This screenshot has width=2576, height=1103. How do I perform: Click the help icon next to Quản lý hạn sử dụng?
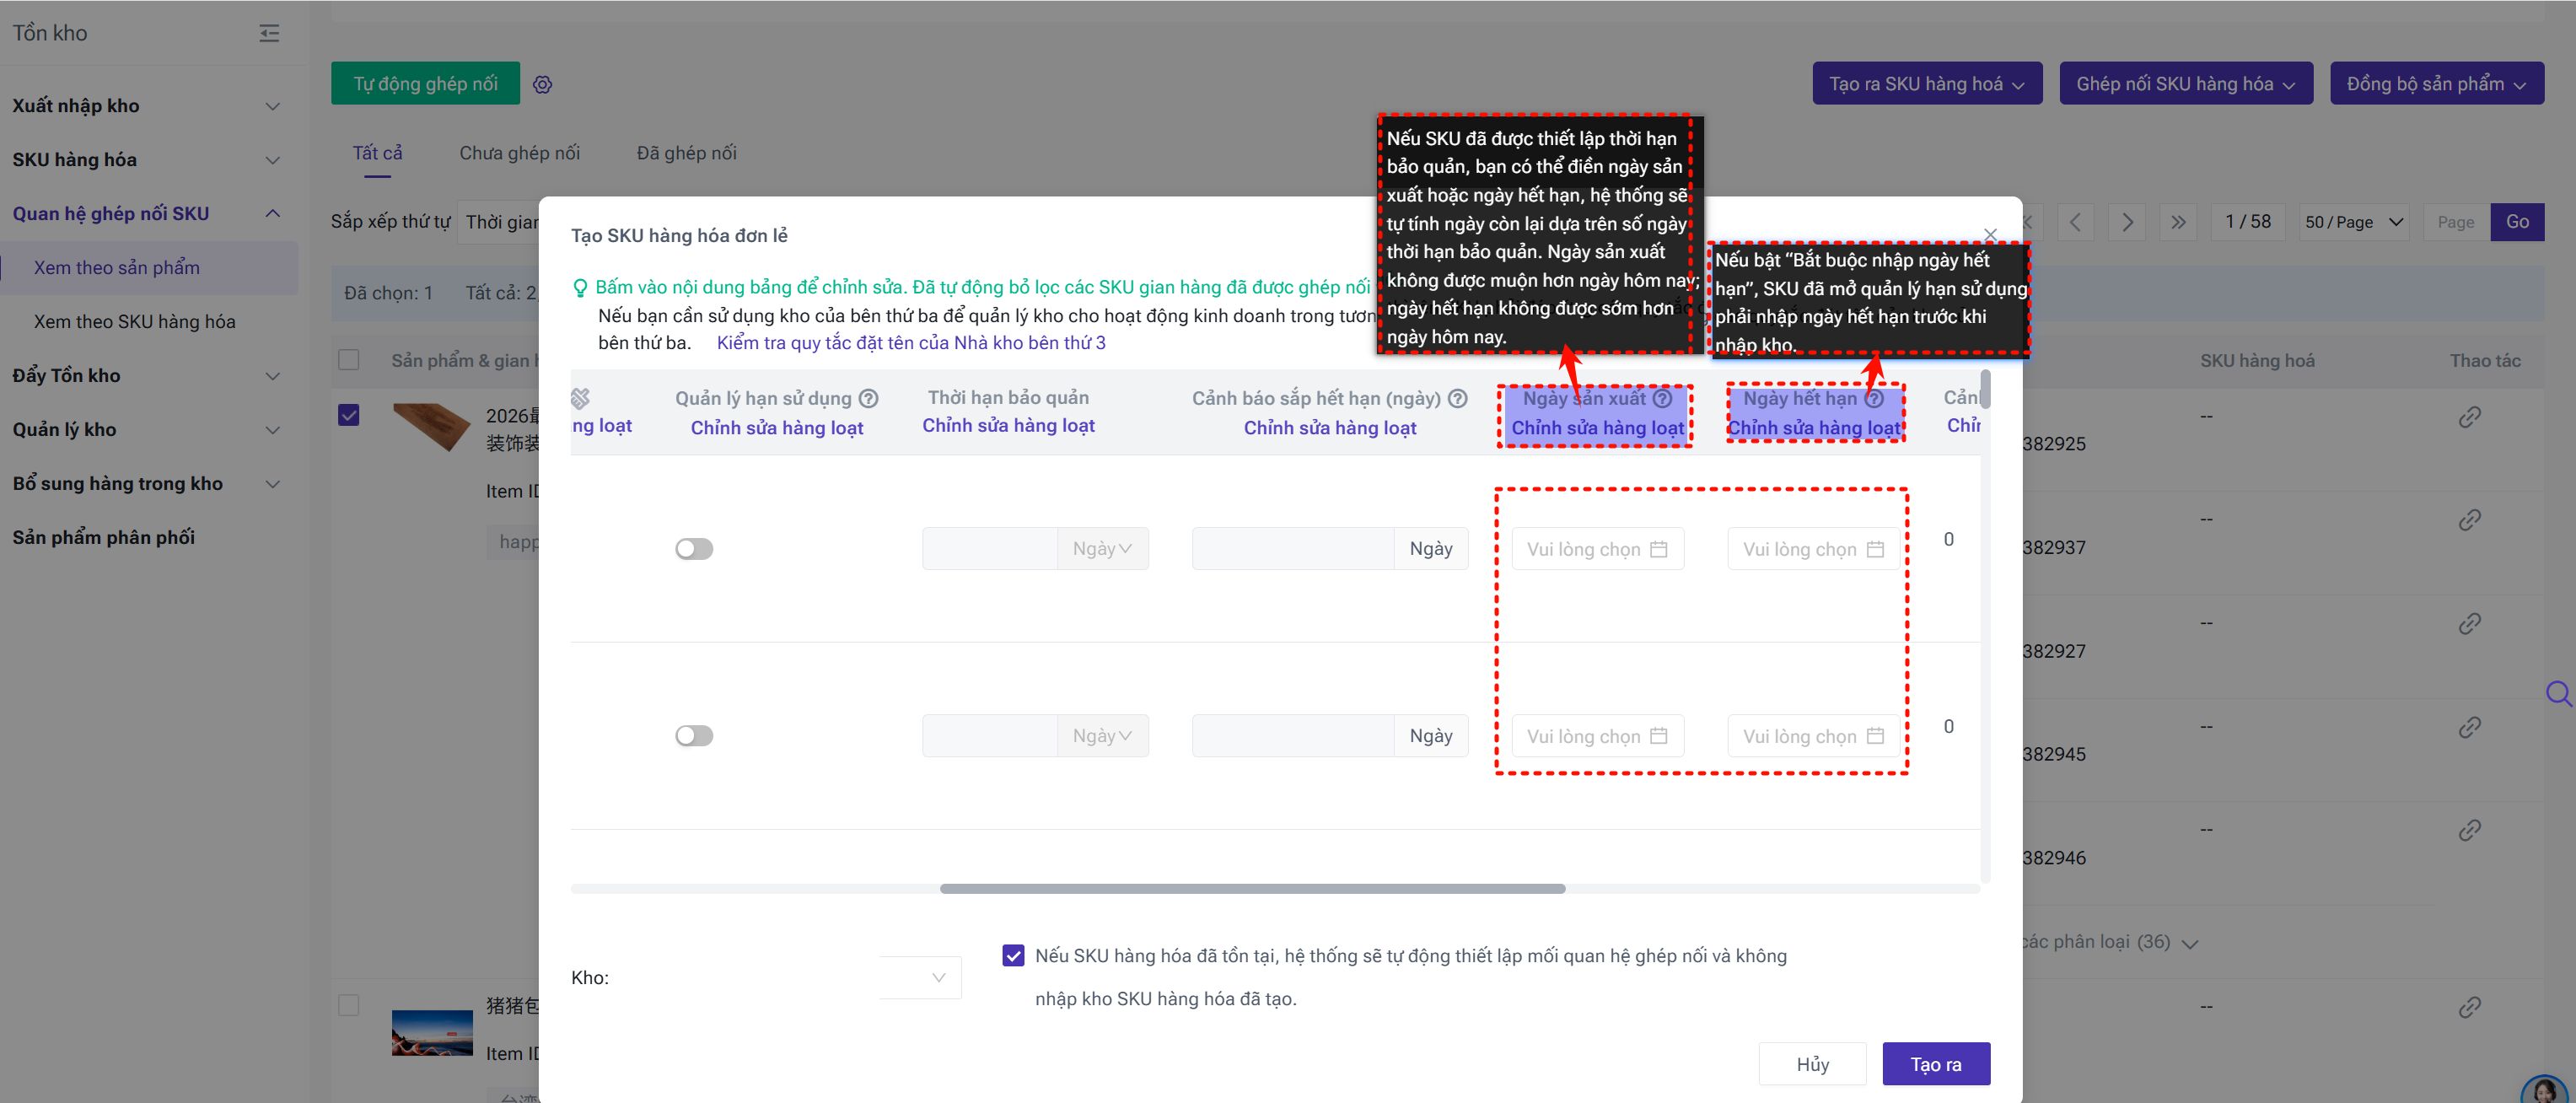[869, 398]
